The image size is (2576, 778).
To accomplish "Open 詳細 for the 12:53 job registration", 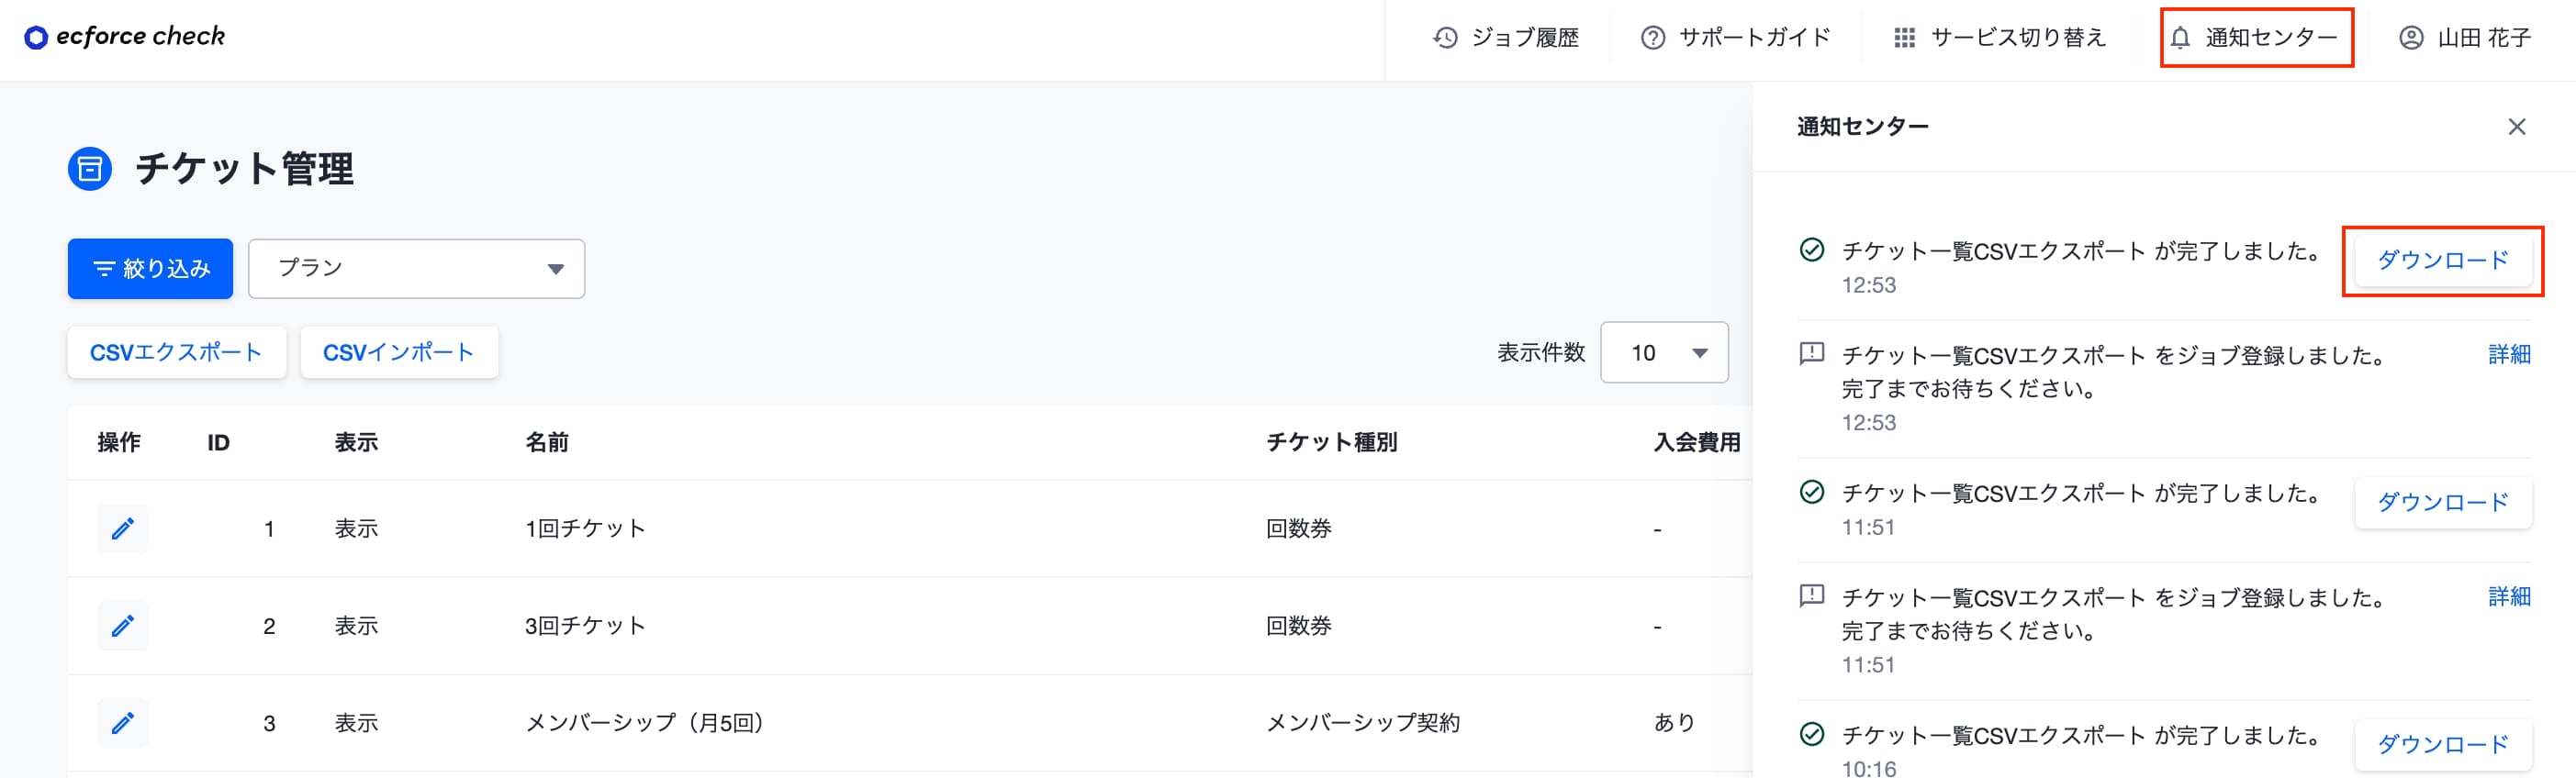I will [x=2509, y=354].
